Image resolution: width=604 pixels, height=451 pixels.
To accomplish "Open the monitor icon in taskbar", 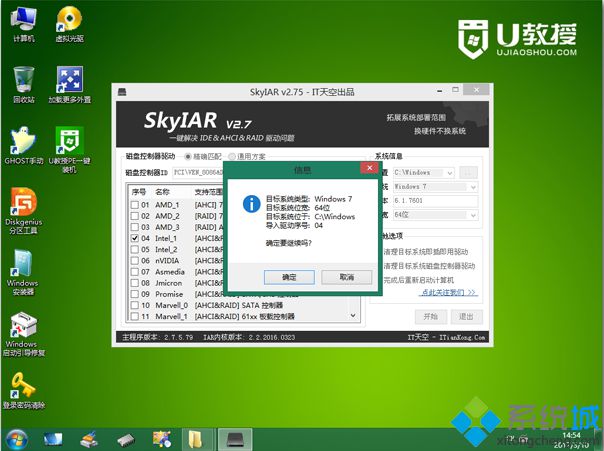I will click(53, 439).
